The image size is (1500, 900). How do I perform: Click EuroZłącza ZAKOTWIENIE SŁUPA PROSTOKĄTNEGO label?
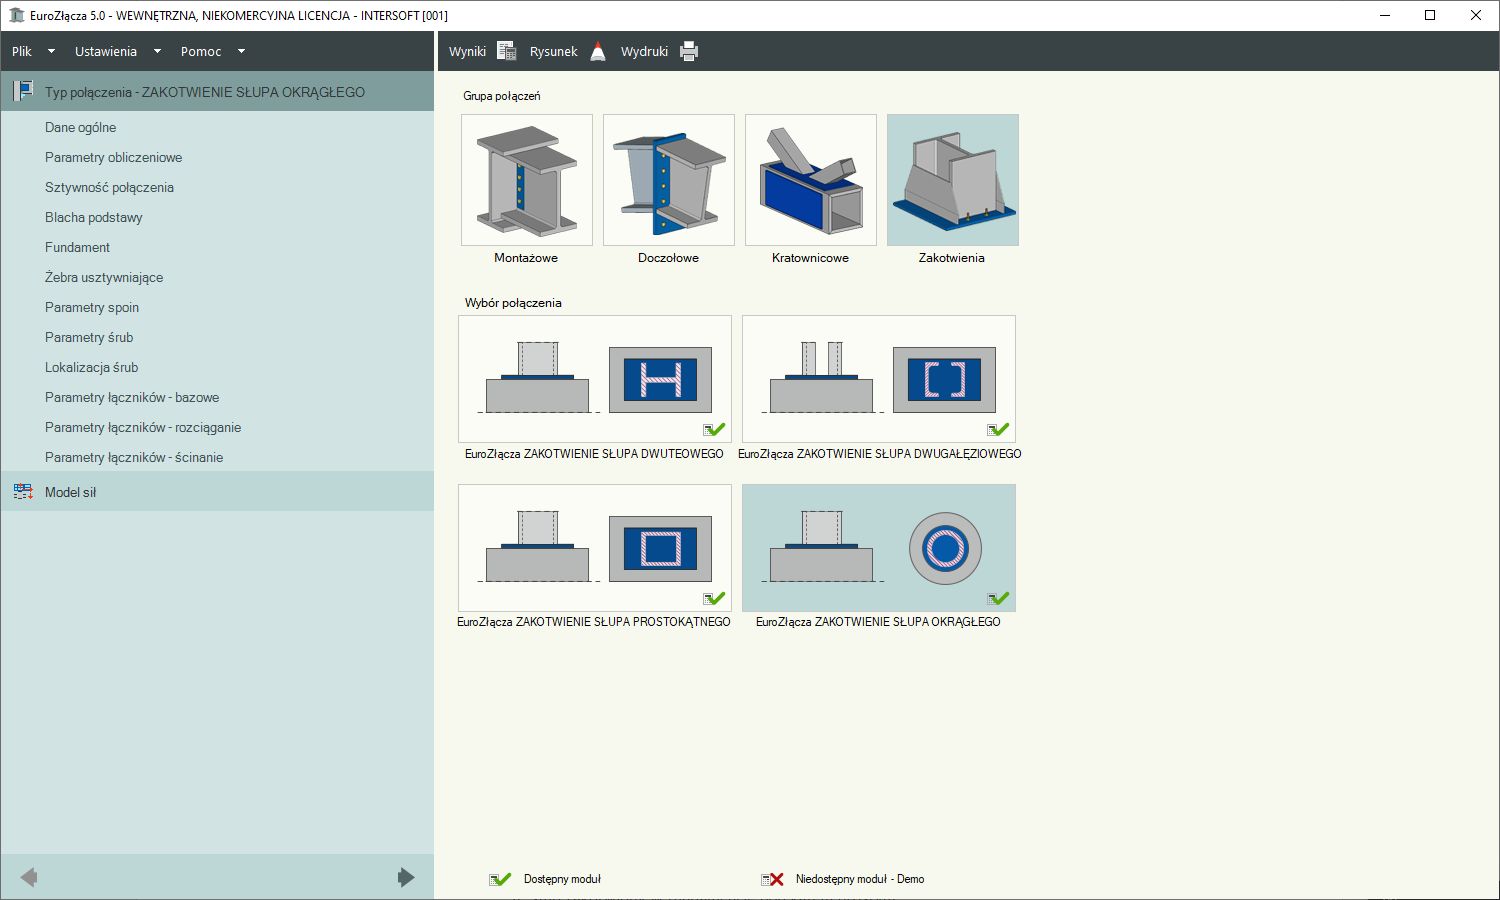tap(594, 621)
